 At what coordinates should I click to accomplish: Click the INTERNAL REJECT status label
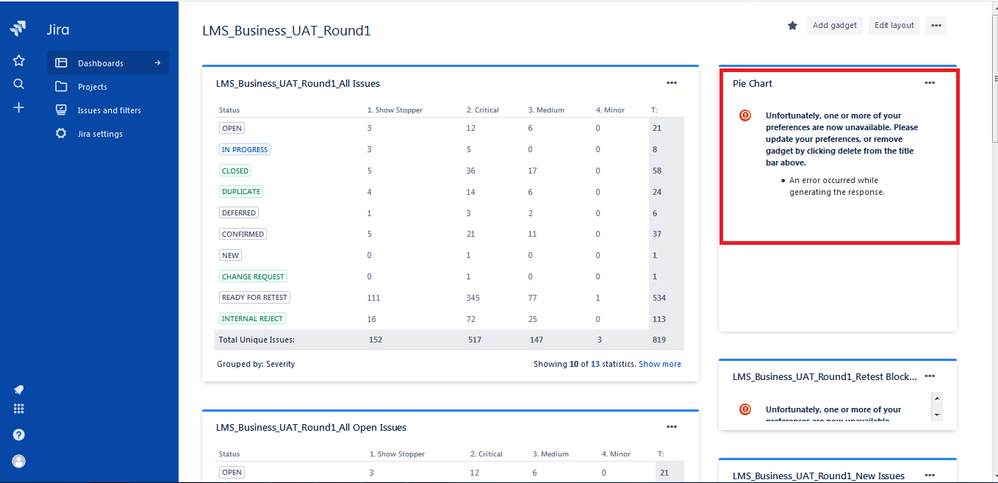pos(253,318)
